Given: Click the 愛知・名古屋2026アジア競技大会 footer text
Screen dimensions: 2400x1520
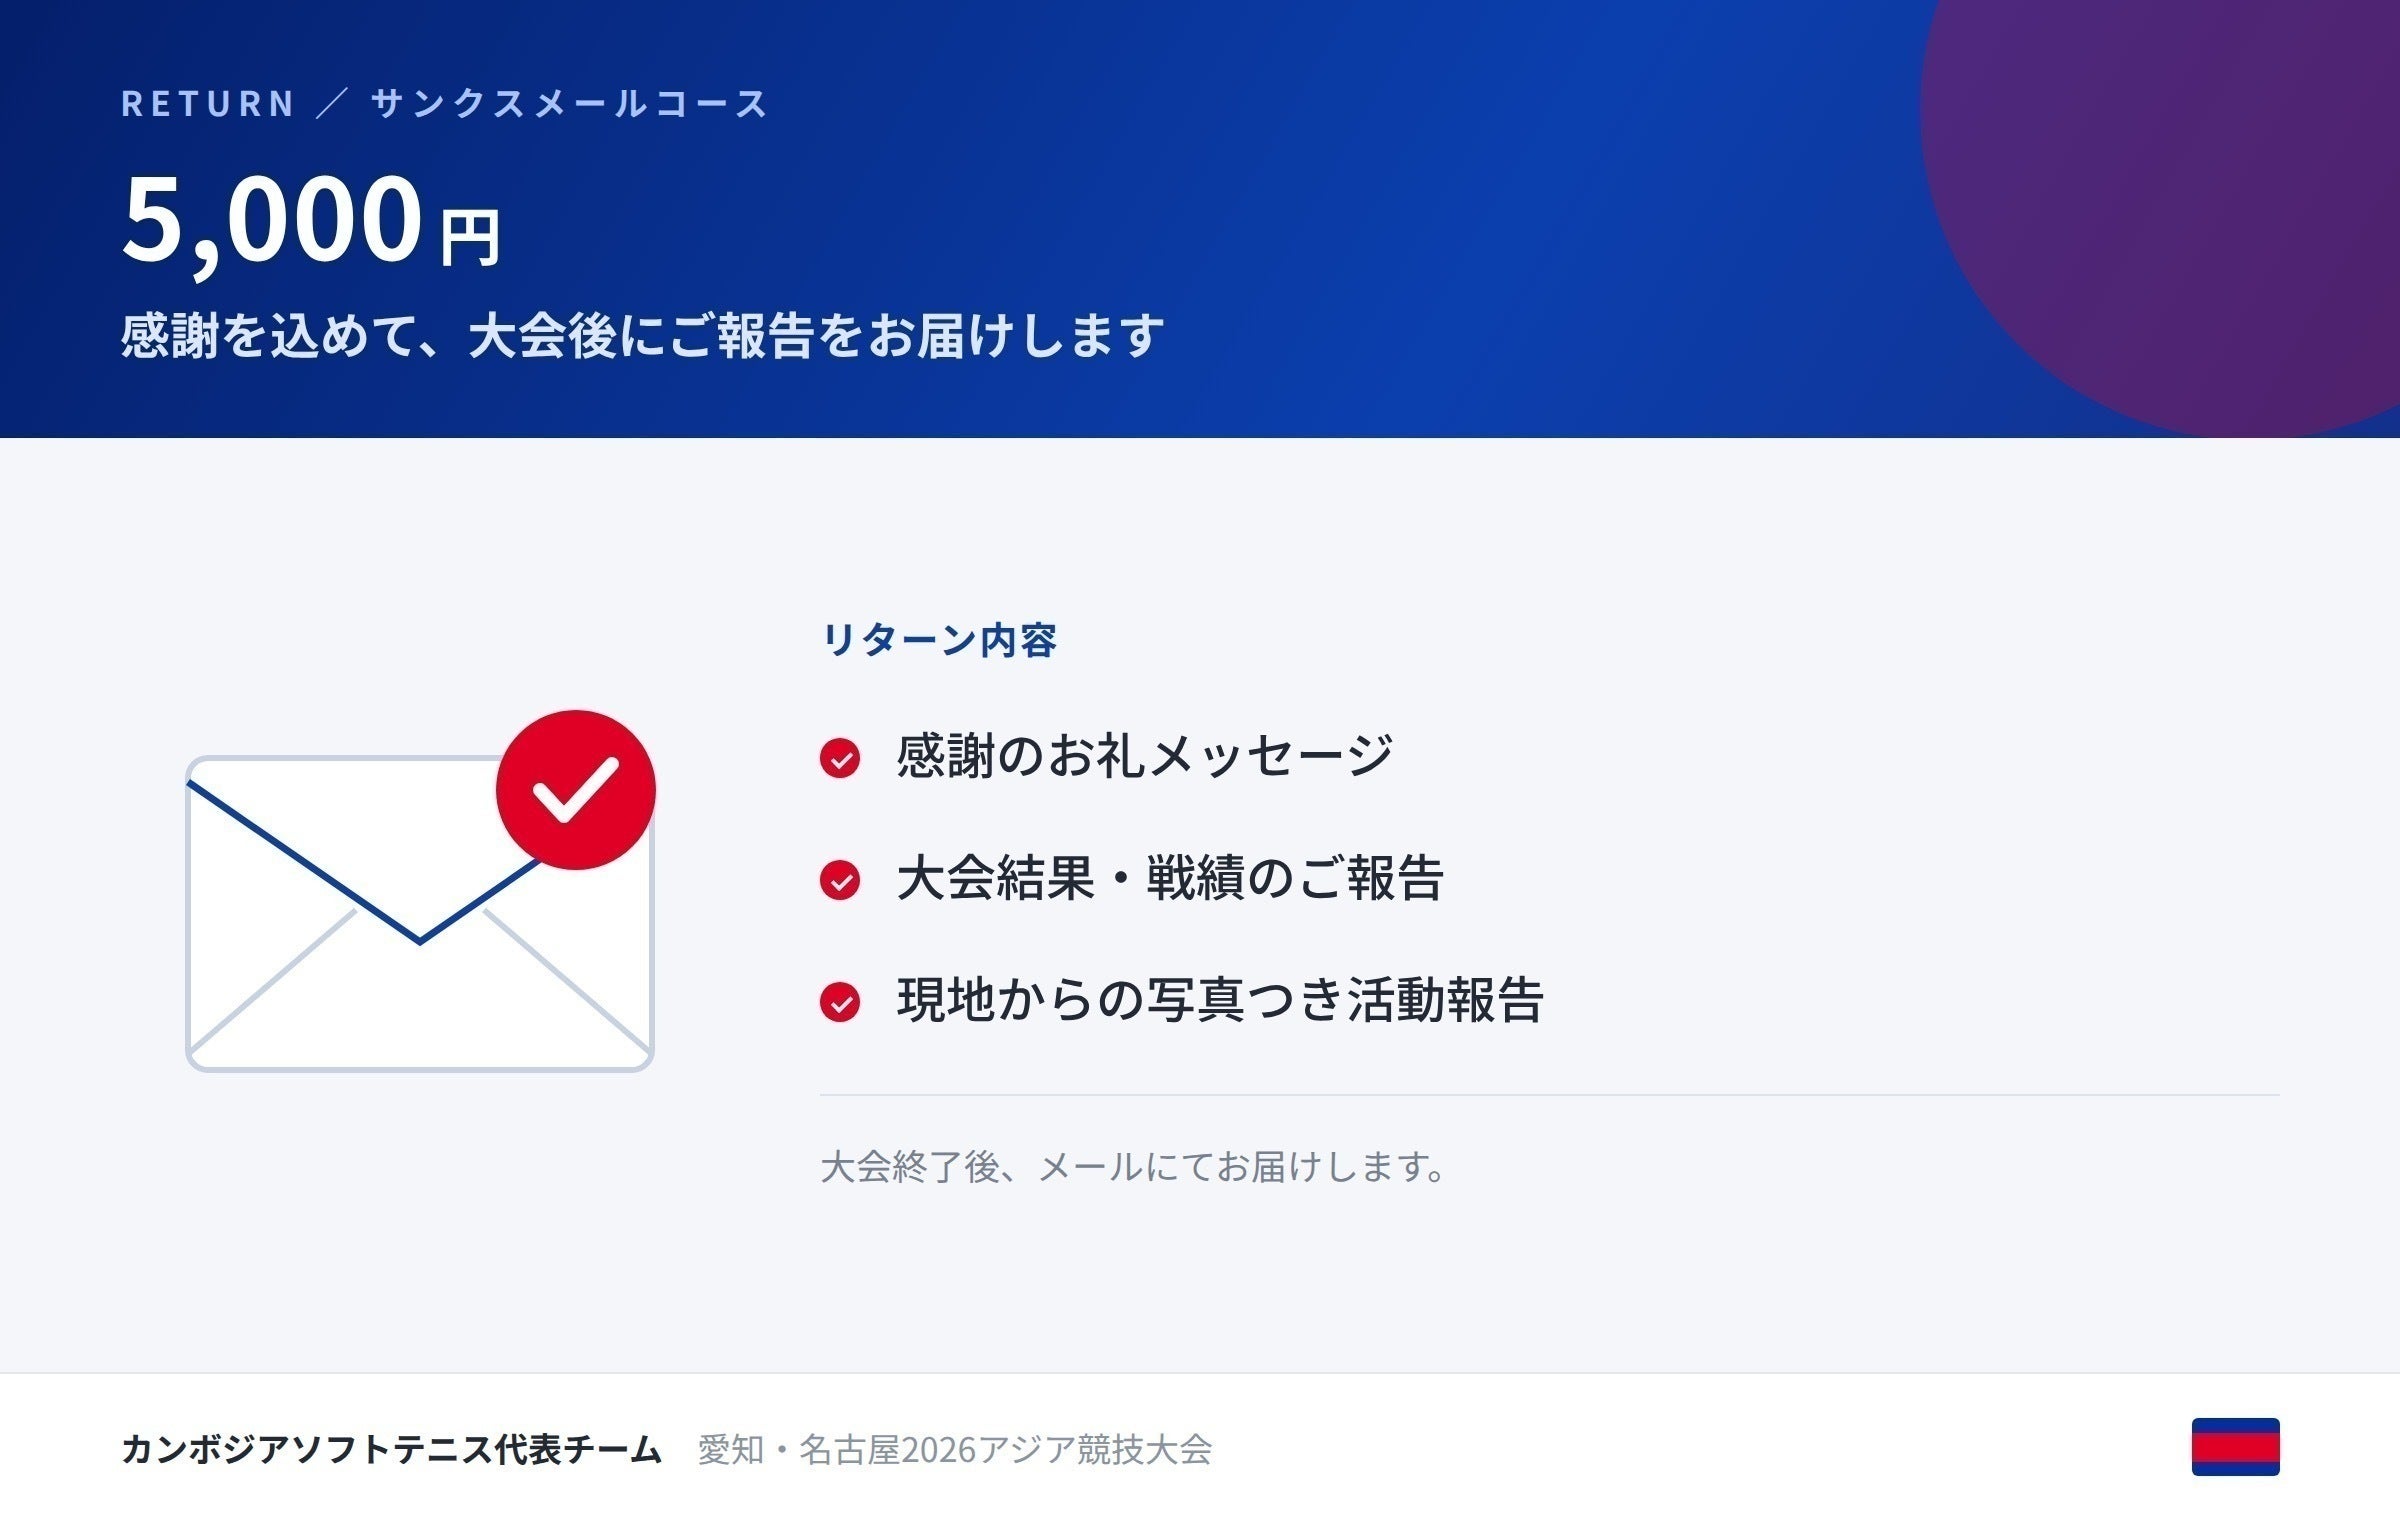Looking at the screenshot, I should (955, 1449).
